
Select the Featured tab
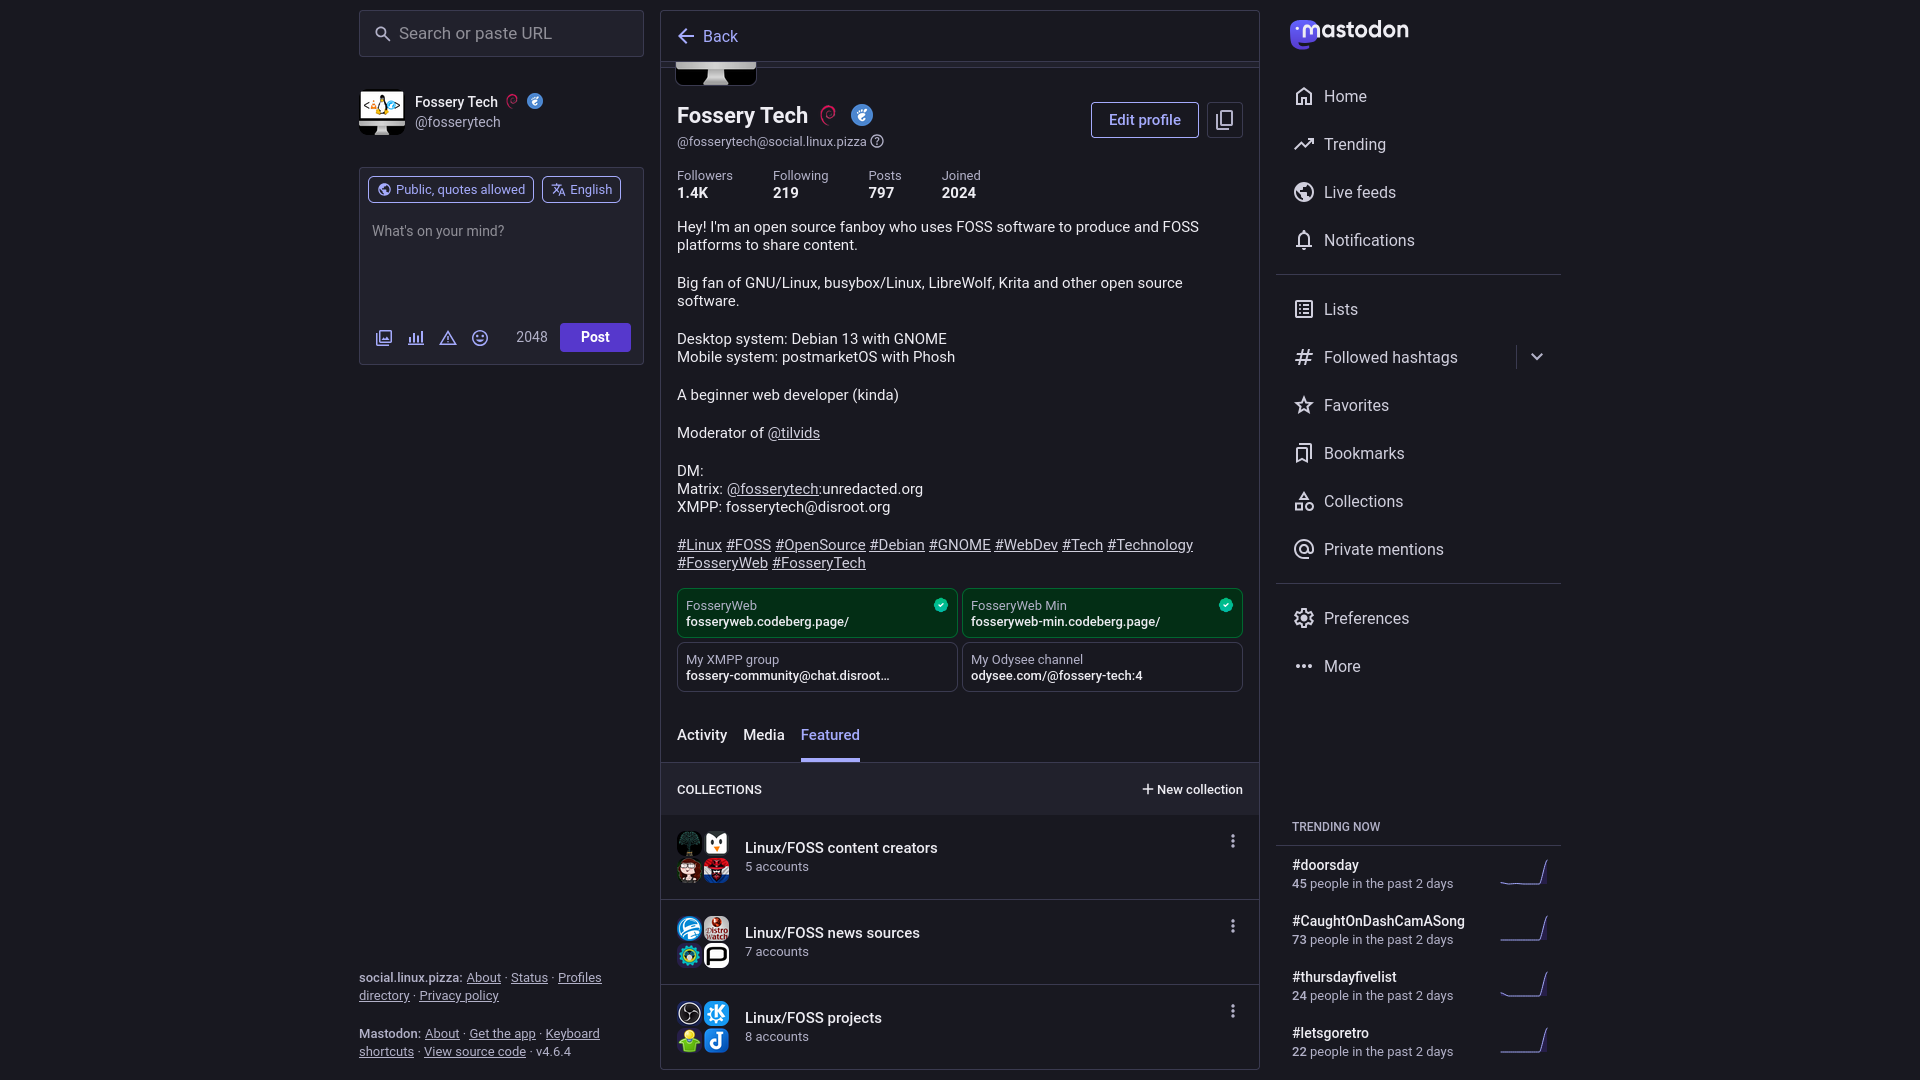(x=830, y=735)
